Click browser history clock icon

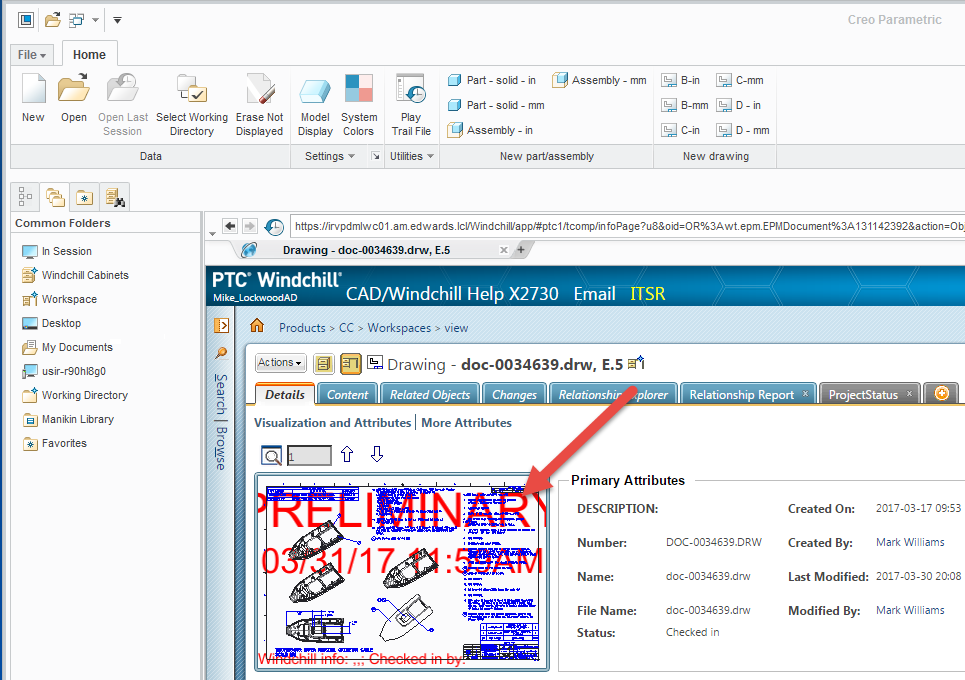[274, 226]
